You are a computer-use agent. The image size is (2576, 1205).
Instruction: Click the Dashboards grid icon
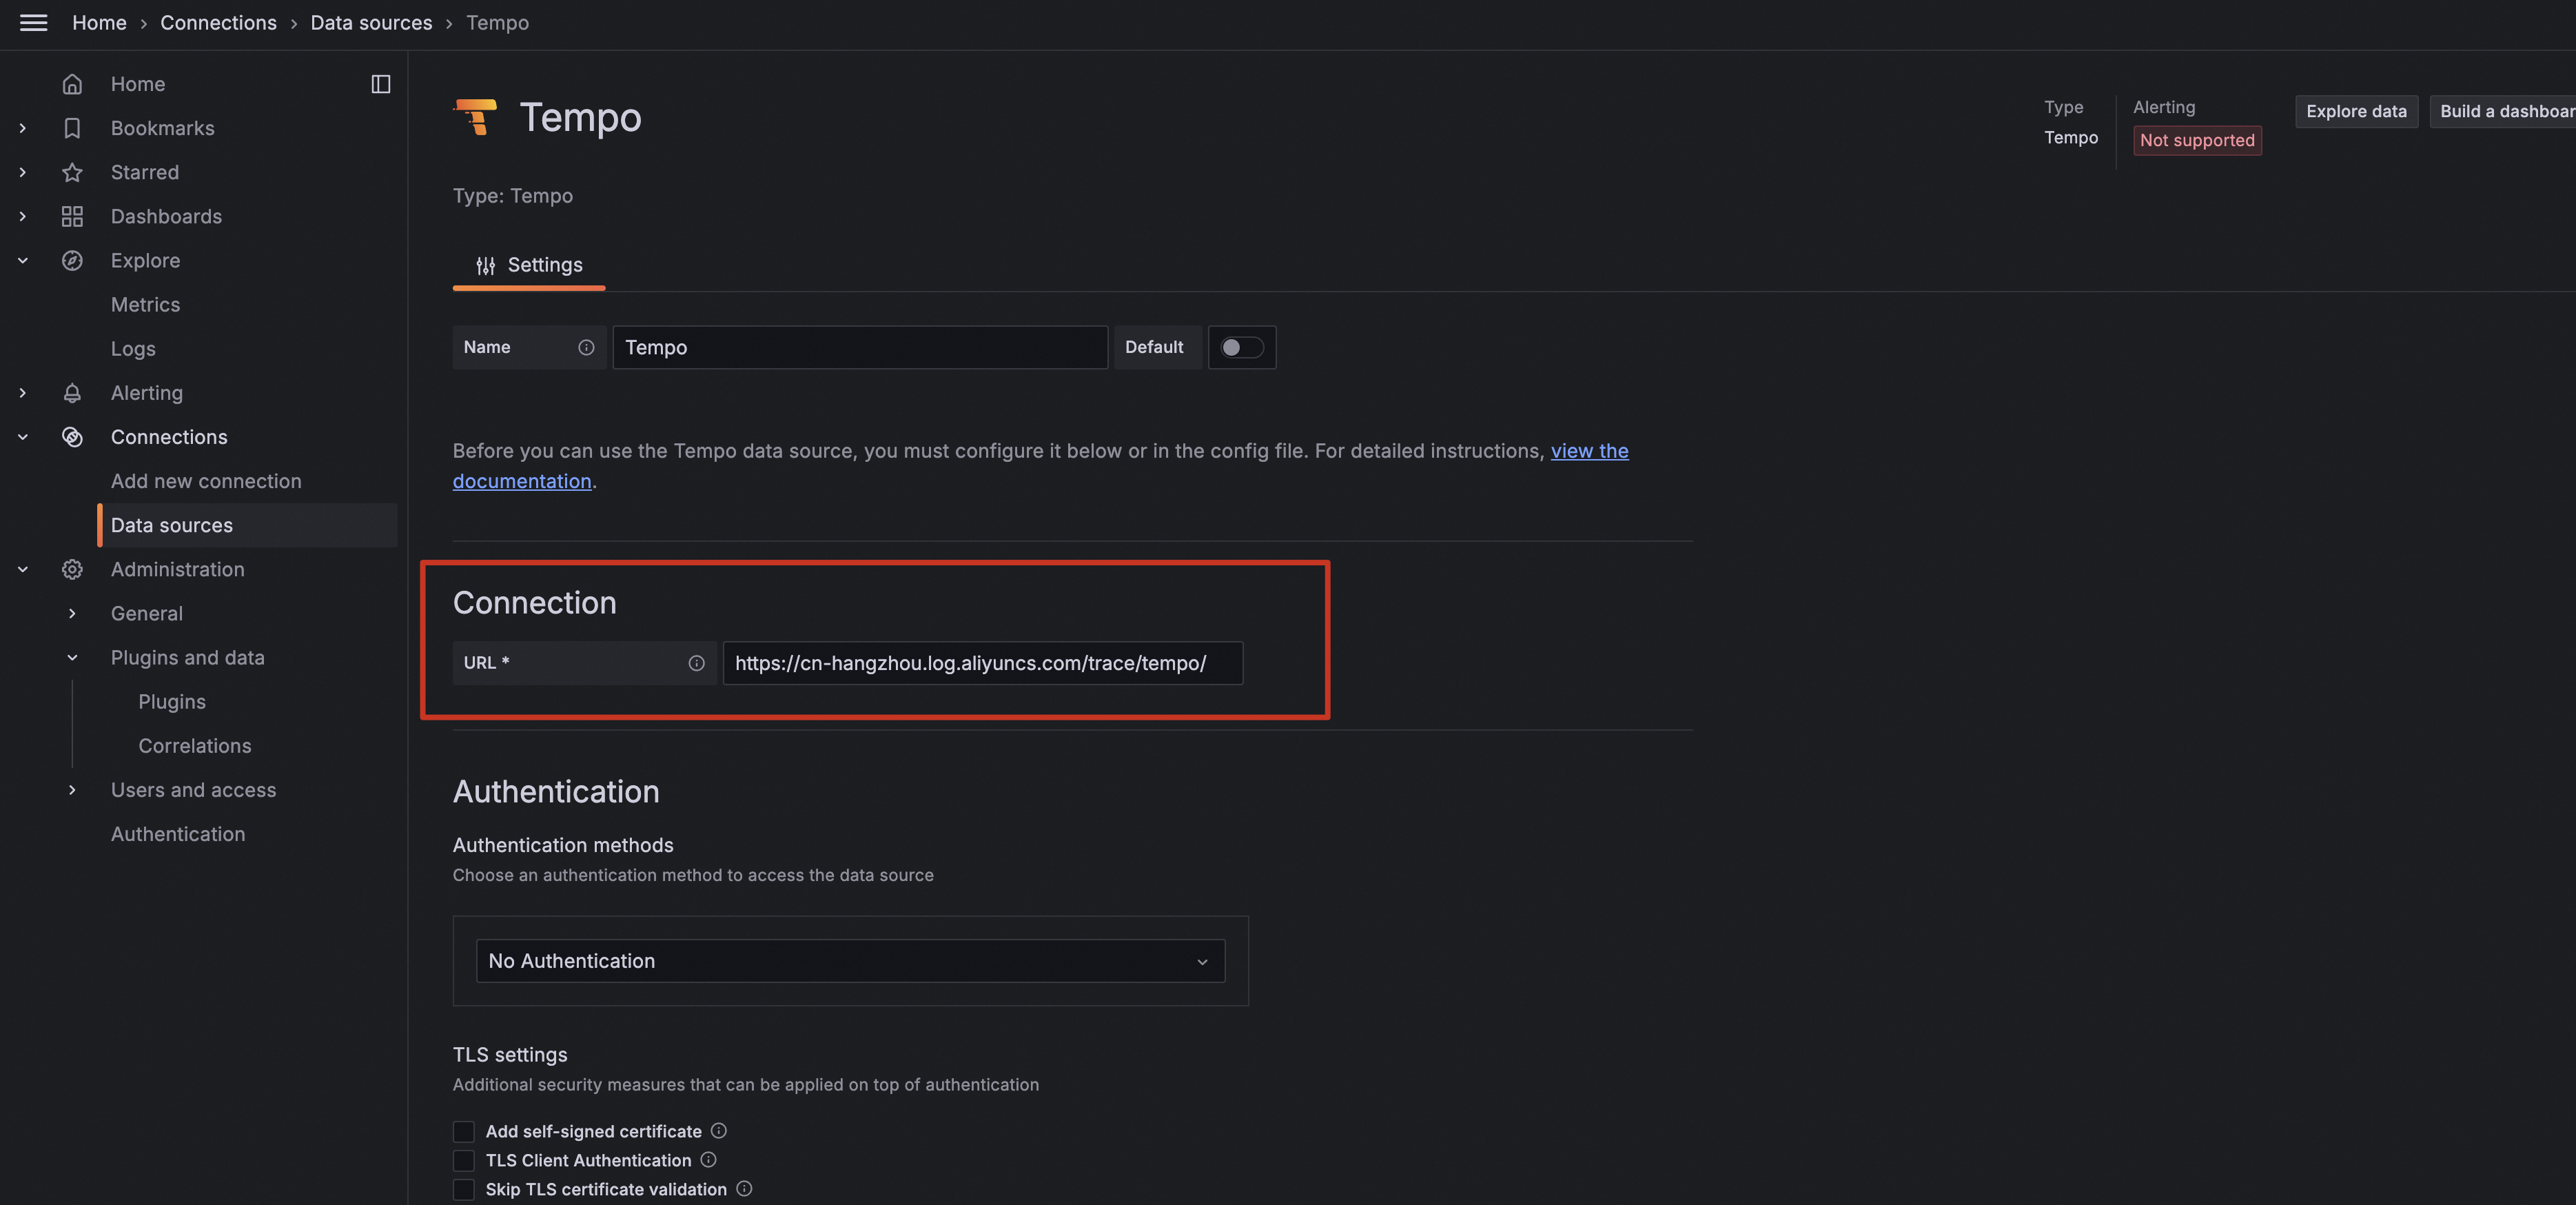pos(72,216)
